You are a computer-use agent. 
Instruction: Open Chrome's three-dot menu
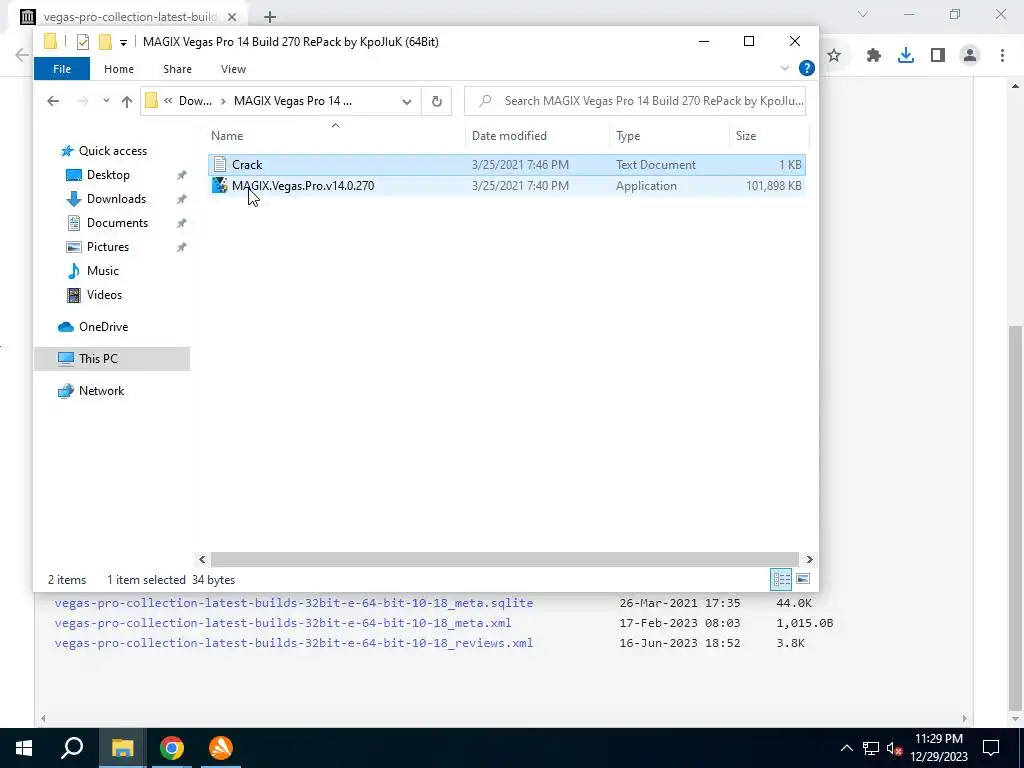click(1002, 56)
